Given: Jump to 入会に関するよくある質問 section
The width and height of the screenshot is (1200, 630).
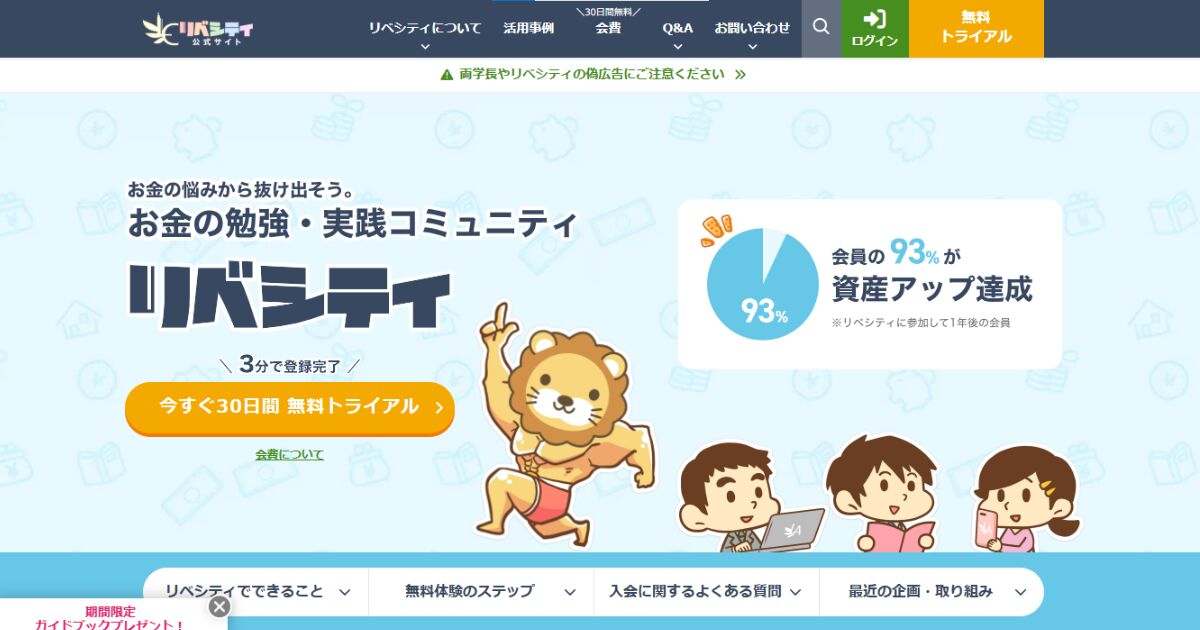Looking at the screenshot, I should pyautogui.click(x=706, y=591).
